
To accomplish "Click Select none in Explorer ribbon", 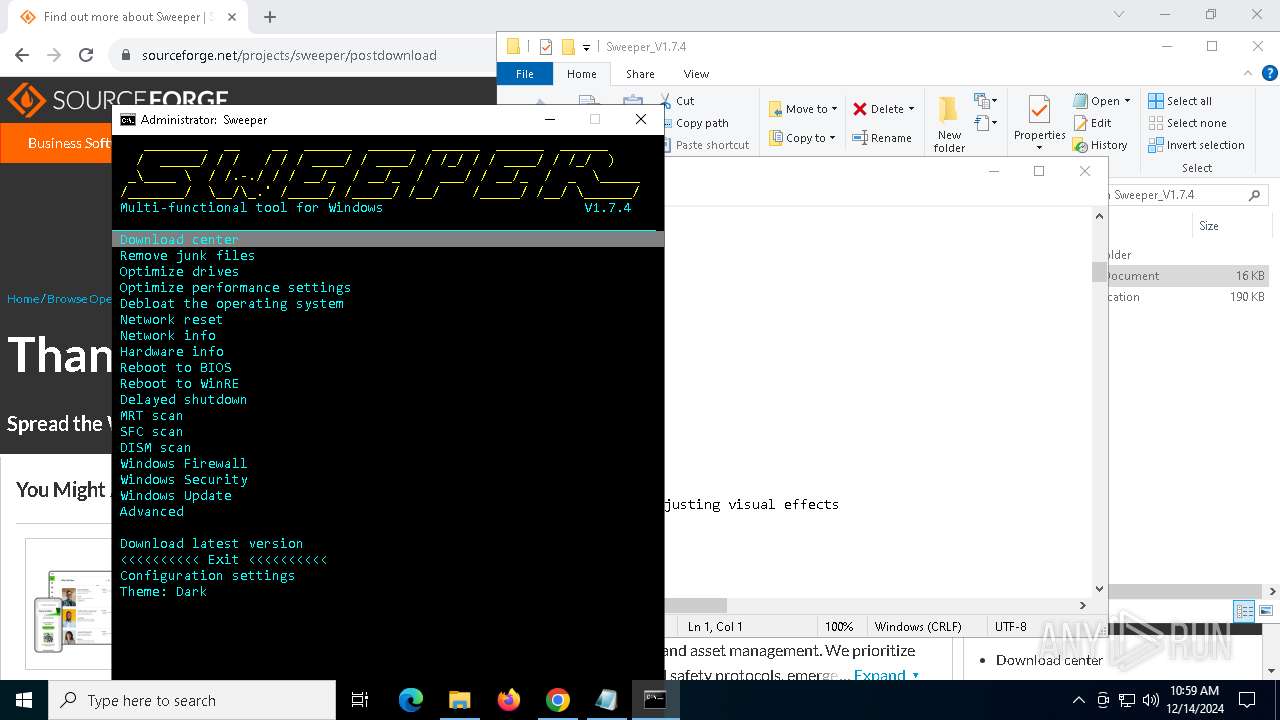I will pyautogui.click(x=1187, y=123).
